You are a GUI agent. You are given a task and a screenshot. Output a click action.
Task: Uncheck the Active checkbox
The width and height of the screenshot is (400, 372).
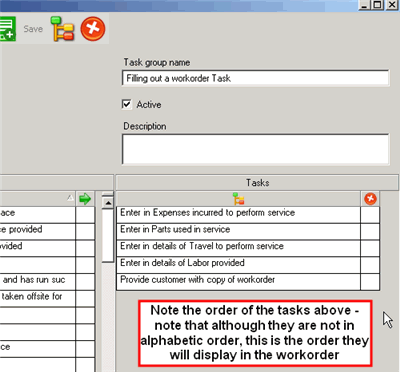coord(127,104)
